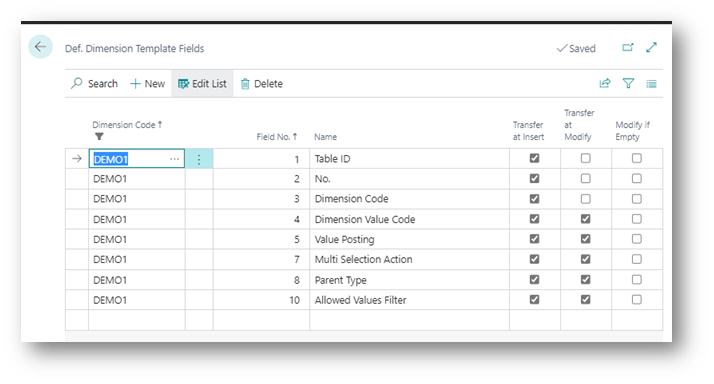Open Search in the action bar
This screenshot has width=714, height=384.
pyautogui.click(x=94, y=84)
